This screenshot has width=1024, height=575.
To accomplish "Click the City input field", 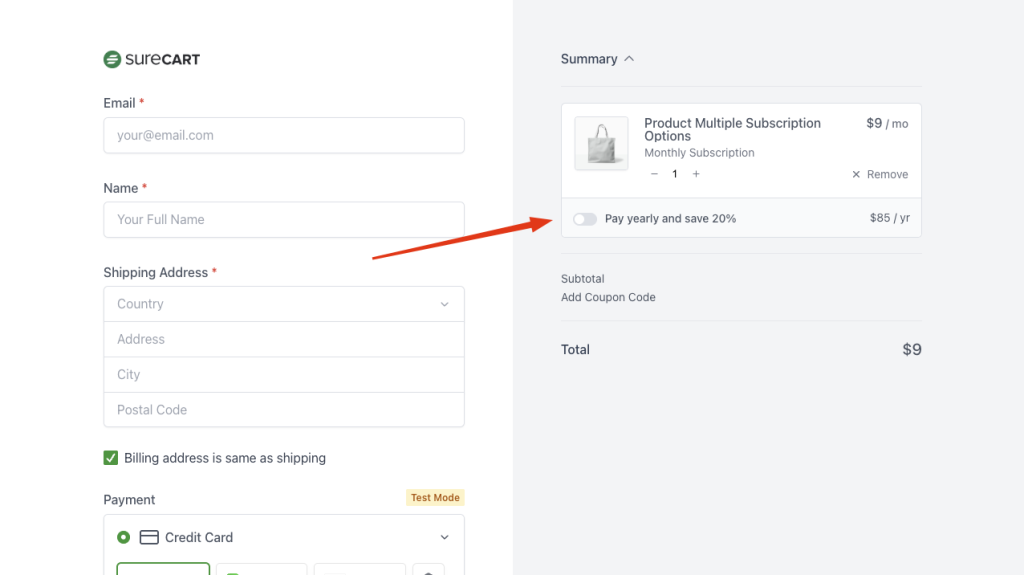I will (283, 374).
